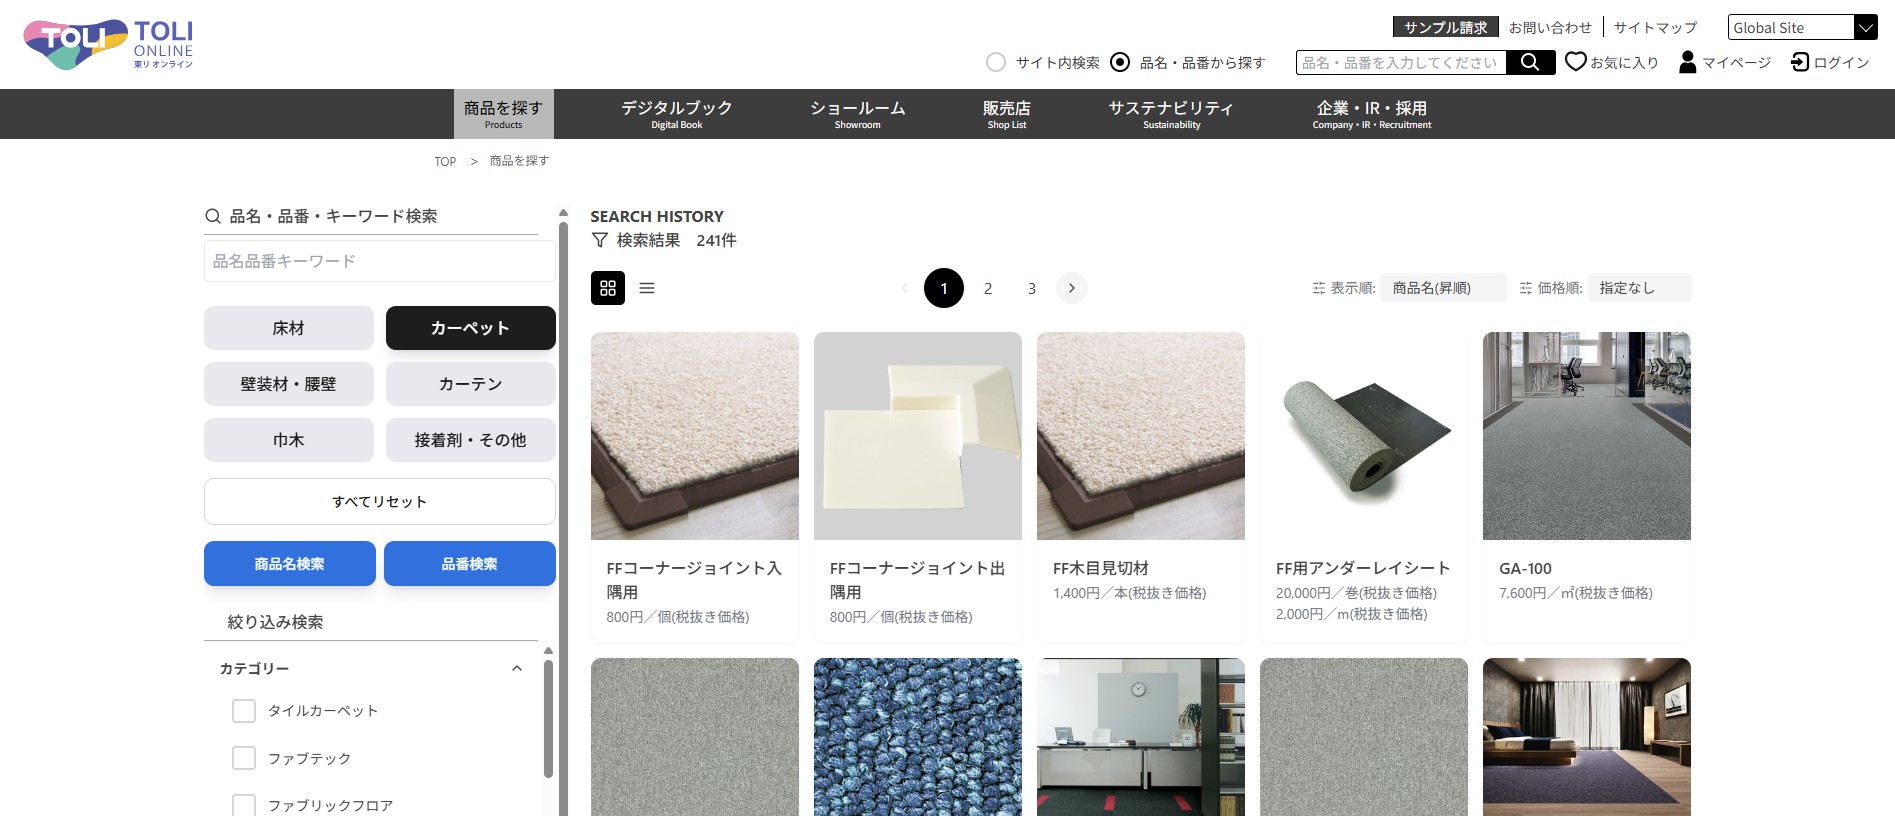Screen dimensions: 1895x816
Task: Open the Global Site dropdown
Action: click(x=1802, y=28)
